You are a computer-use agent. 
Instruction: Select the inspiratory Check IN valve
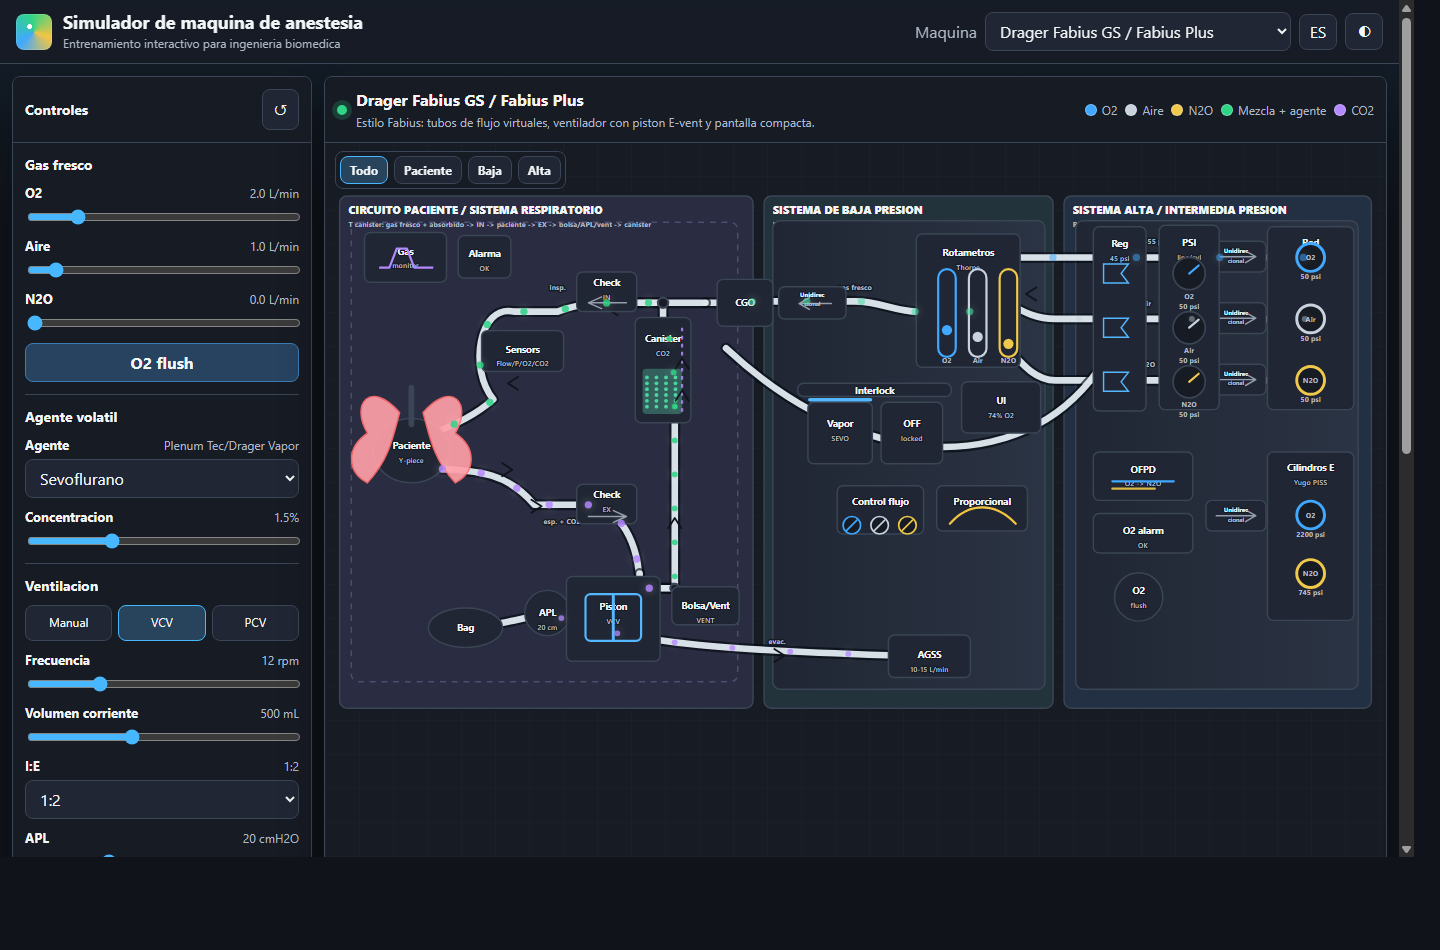point(607,292)
